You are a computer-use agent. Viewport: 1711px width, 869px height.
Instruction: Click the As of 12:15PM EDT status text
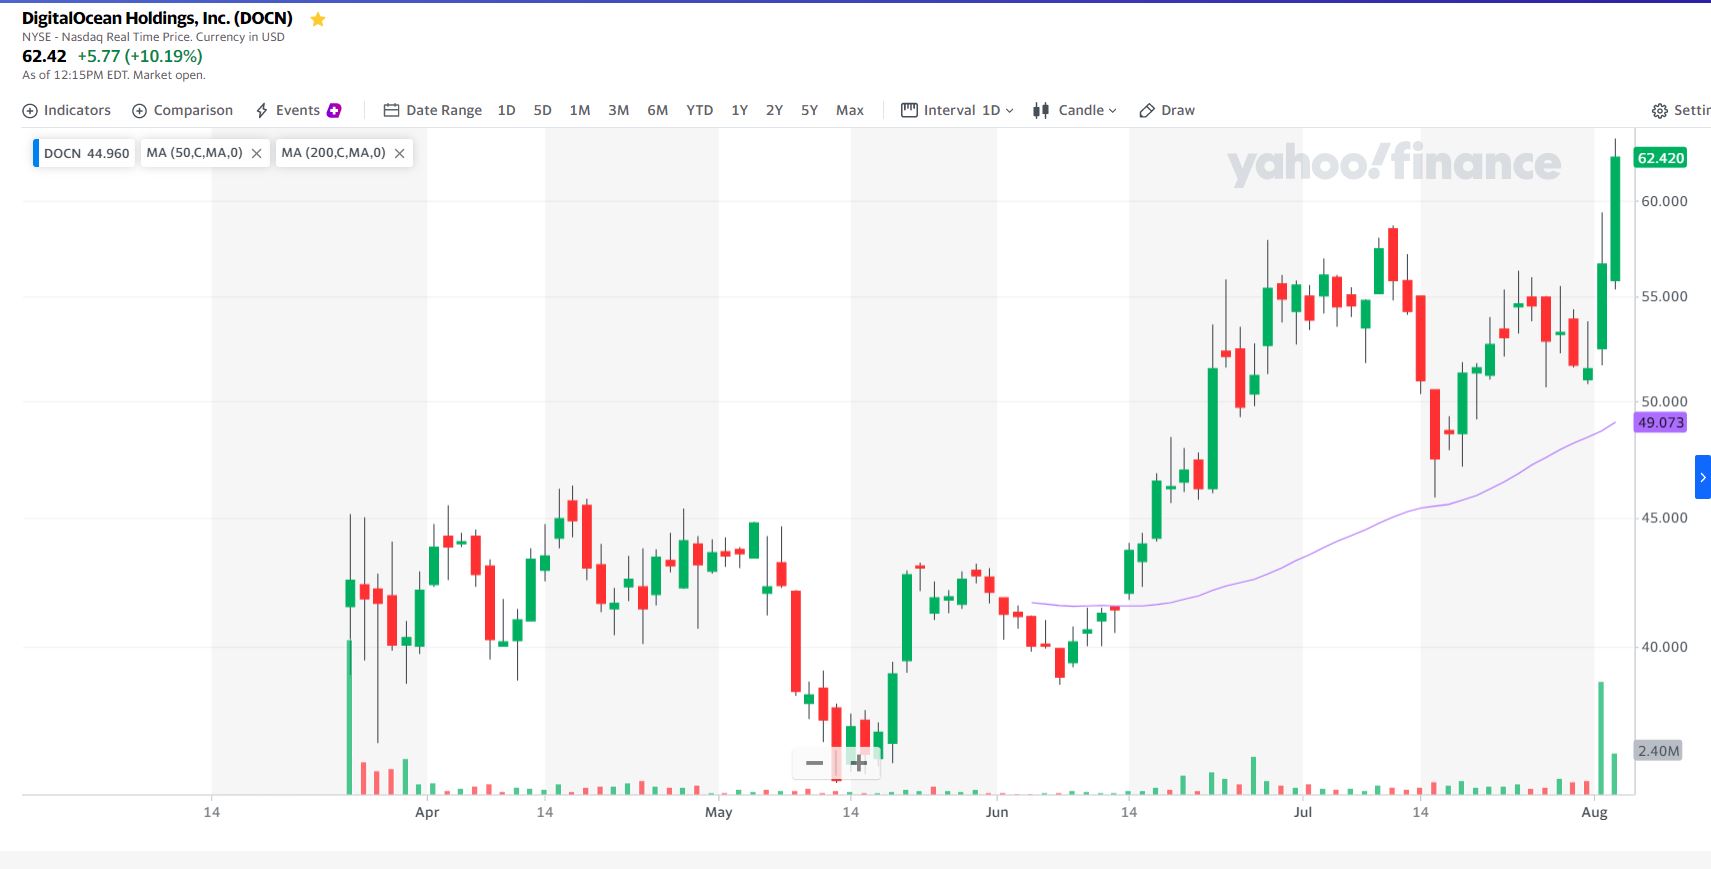coord(114,75)
